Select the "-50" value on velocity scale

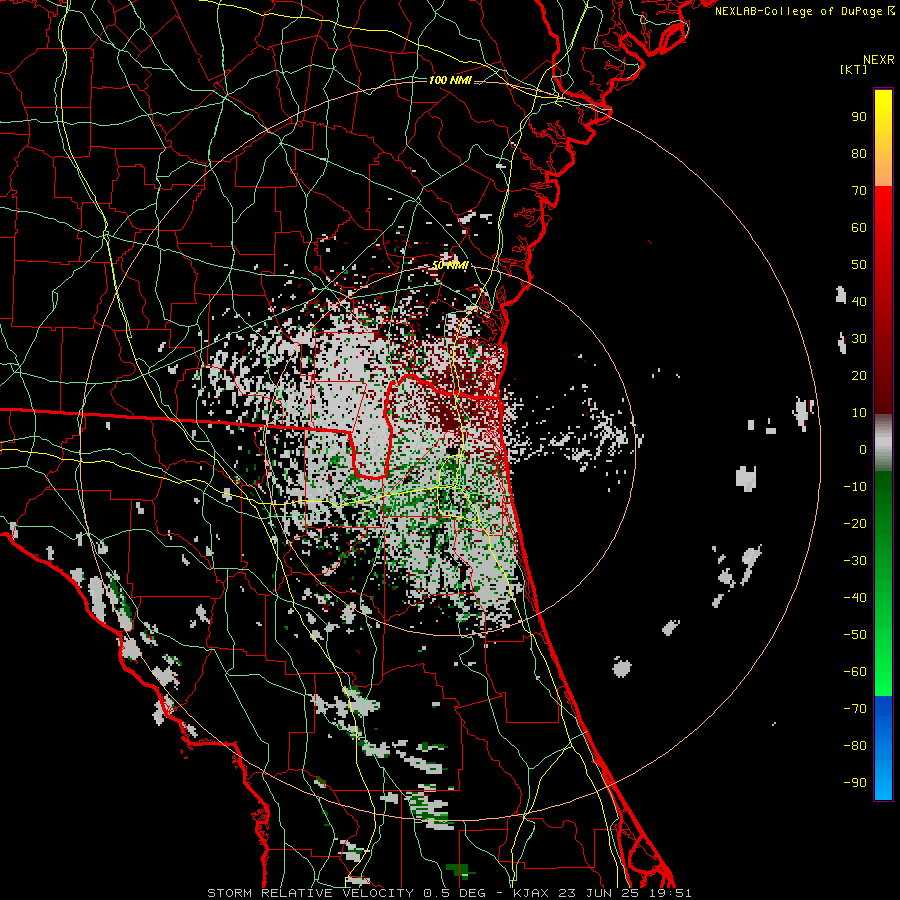855,635
